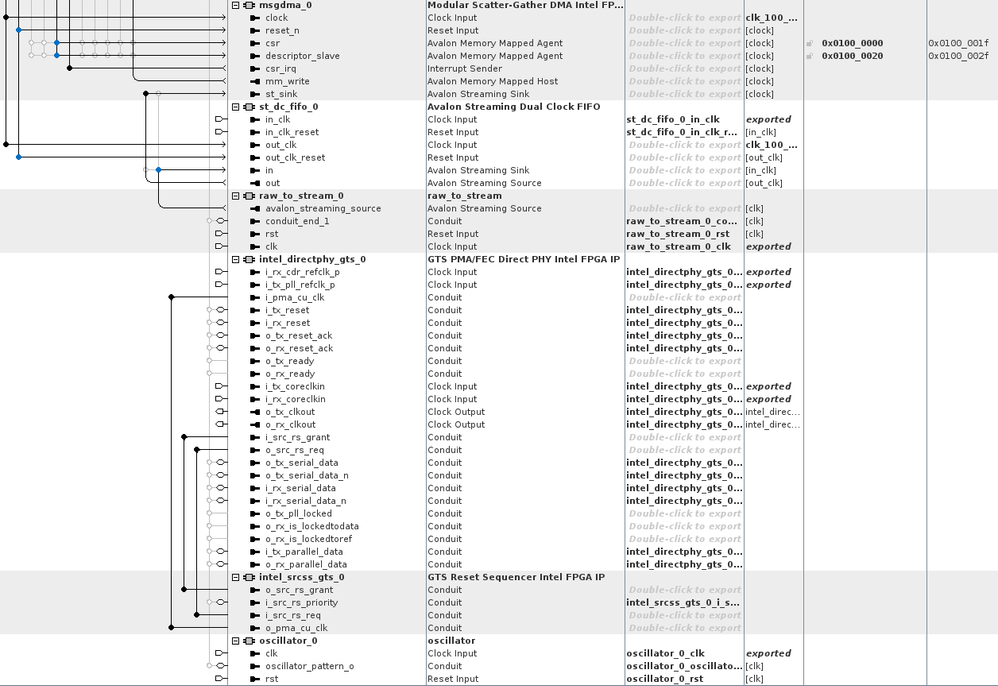Select the st_sink interface name

tap(281, 94)
